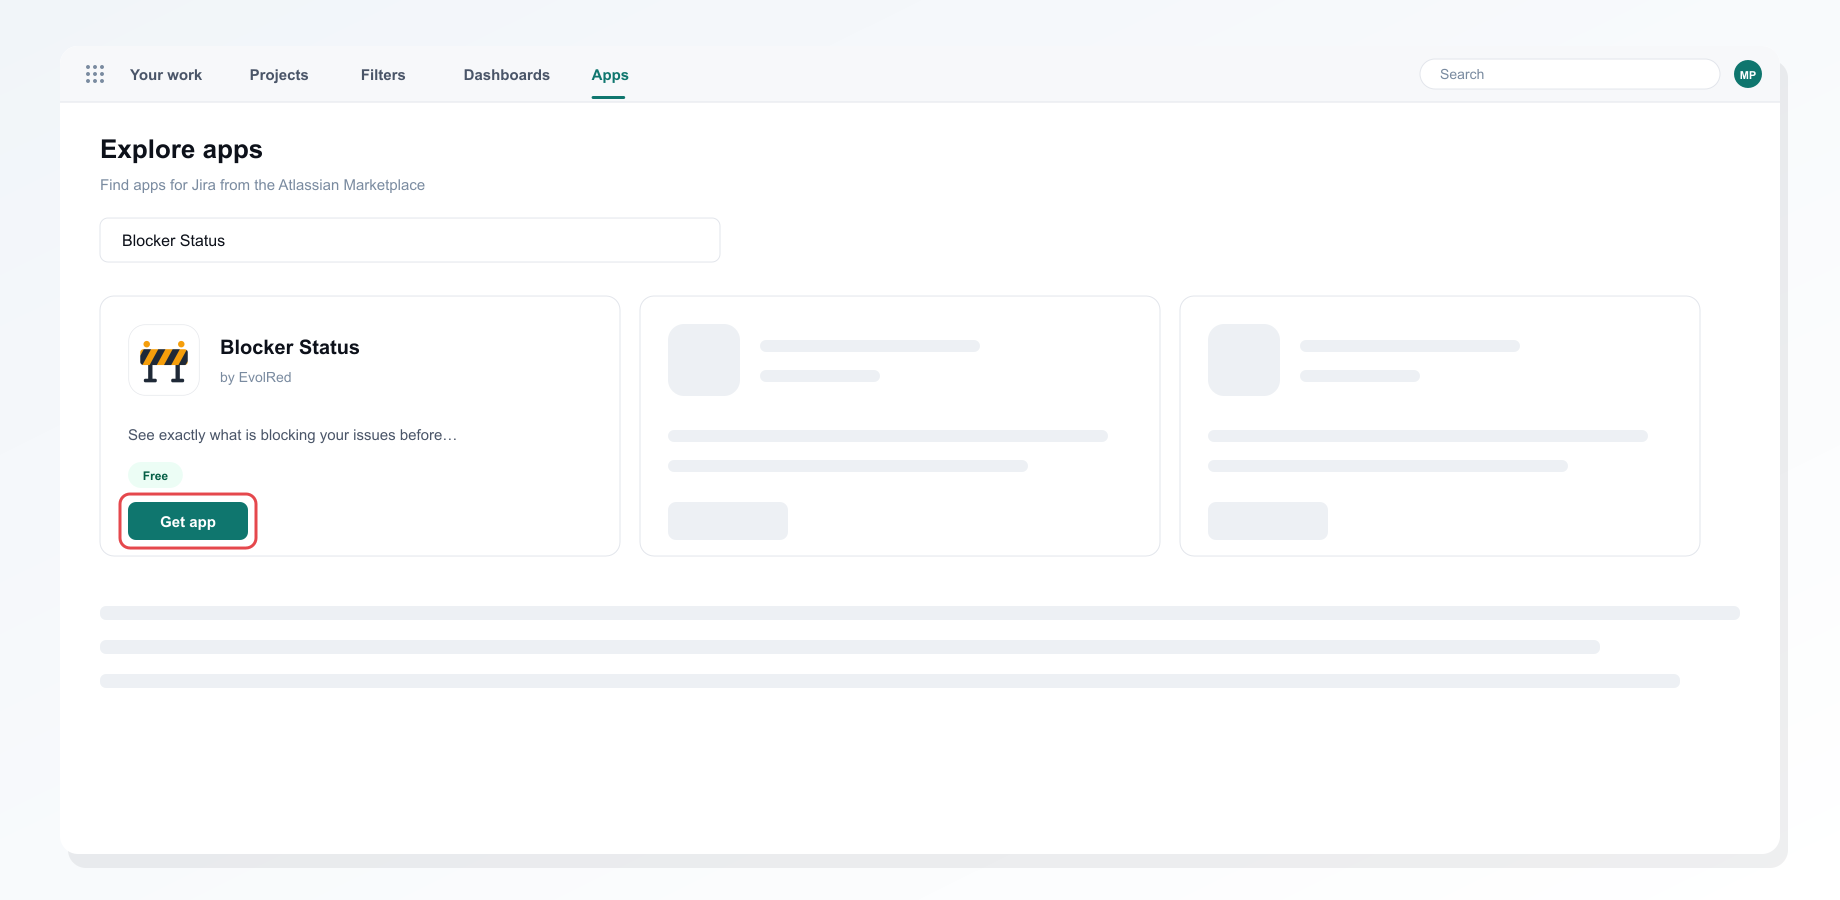Click the by EvolRed vendor text

256,377
